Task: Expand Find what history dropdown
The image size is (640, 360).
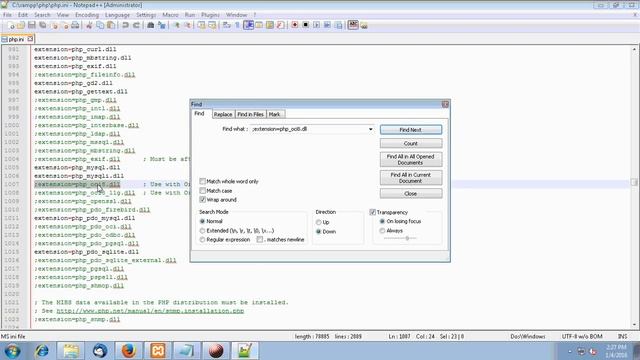Action: (x=371, y=129)
